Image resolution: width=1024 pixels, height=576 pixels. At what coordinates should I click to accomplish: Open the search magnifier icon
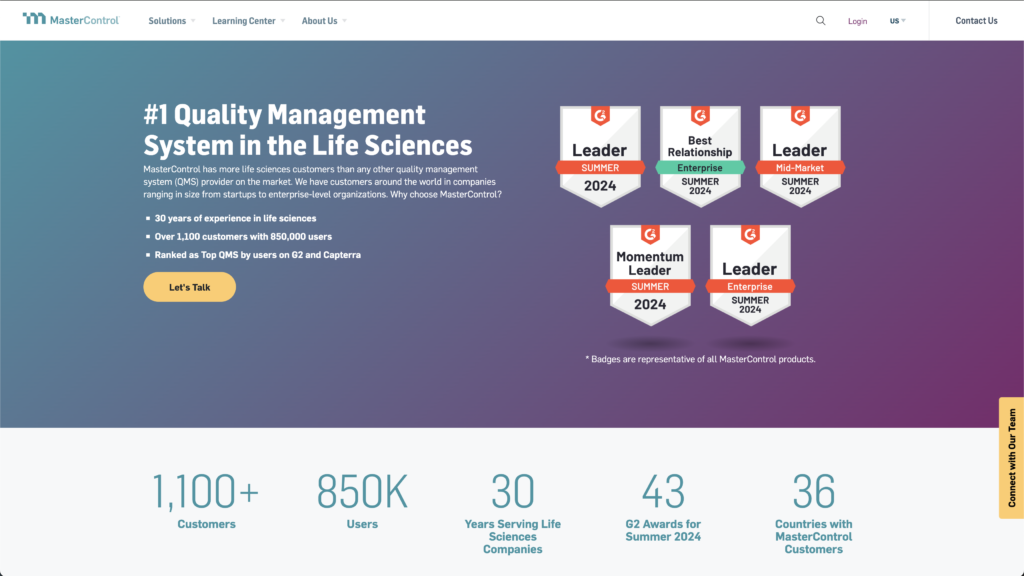tap(821, 20)
